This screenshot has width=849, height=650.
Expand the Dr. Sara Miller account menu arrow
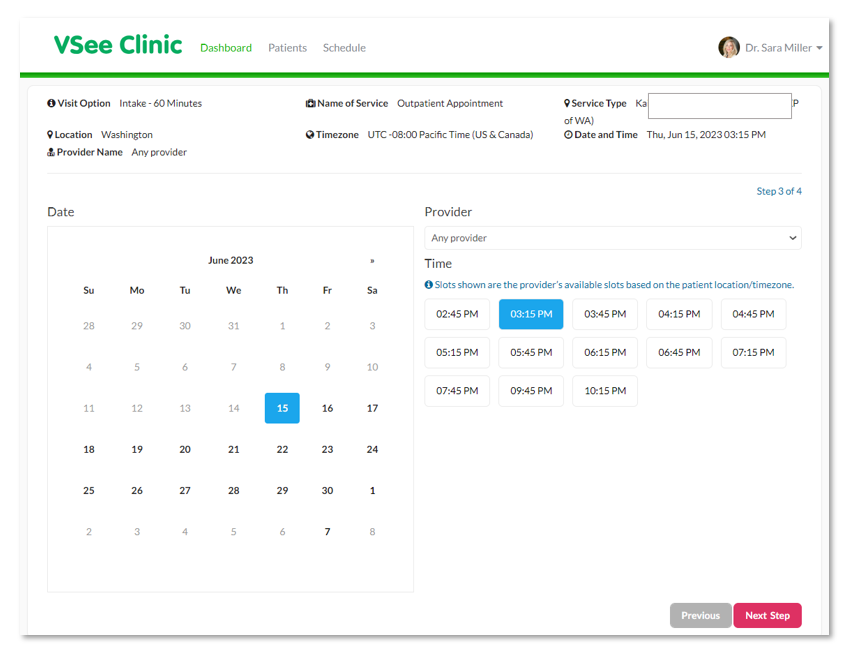click(819, 48)
